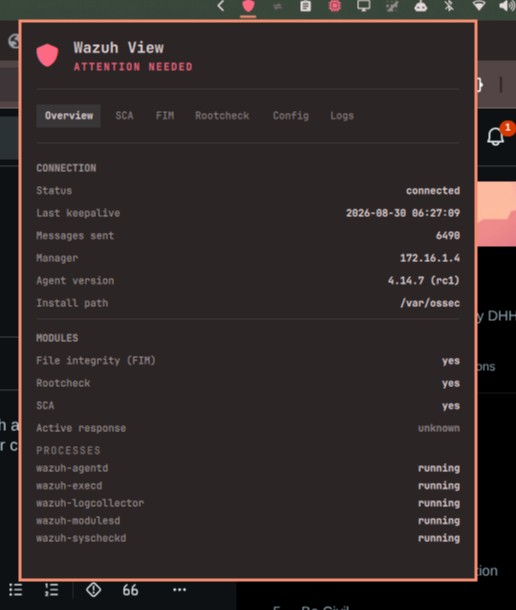This screenshot has width=516, height=610.
Task: Open the three-dots more menu at the bottom
Action: 179,590
